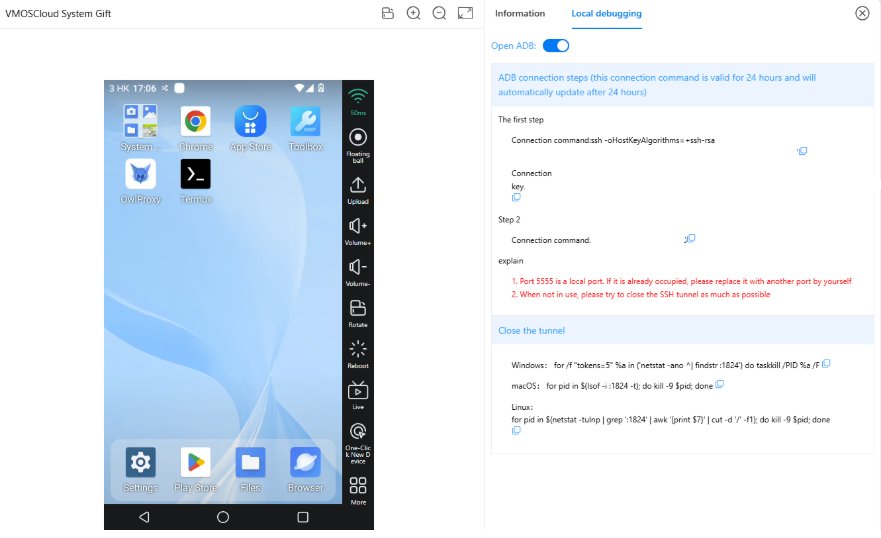The image size is (881, 538).
Task: Tap the Android home navigation button
Action: [x=223, y=517]
